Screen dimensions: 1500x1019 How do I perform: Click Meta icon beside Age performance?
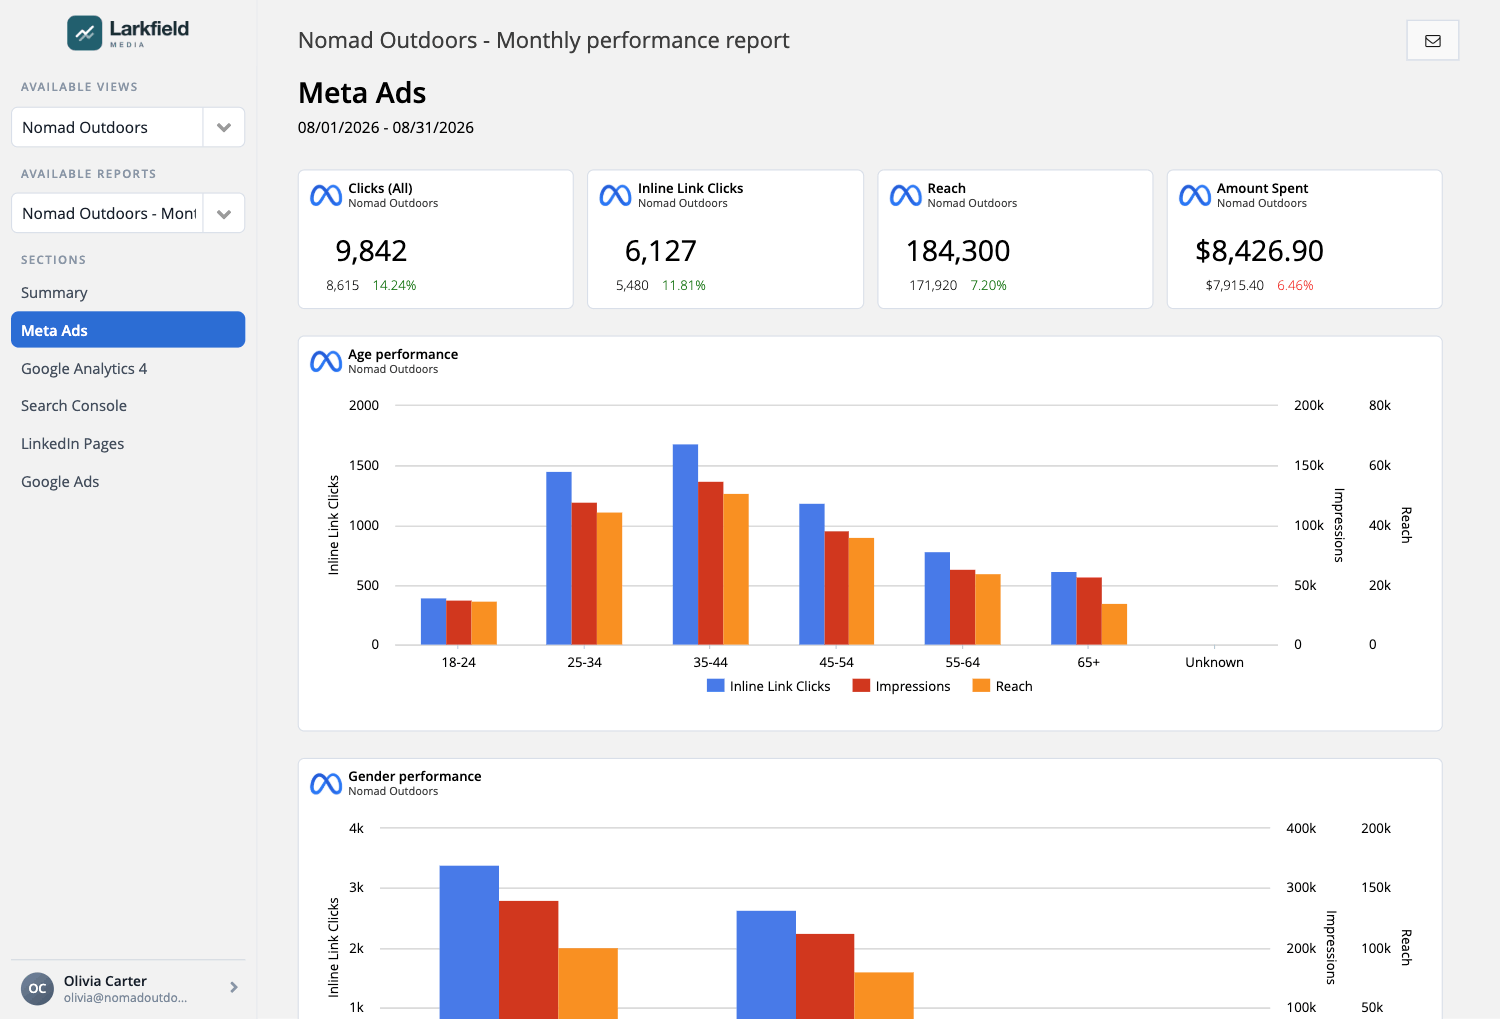click(326, 362)
